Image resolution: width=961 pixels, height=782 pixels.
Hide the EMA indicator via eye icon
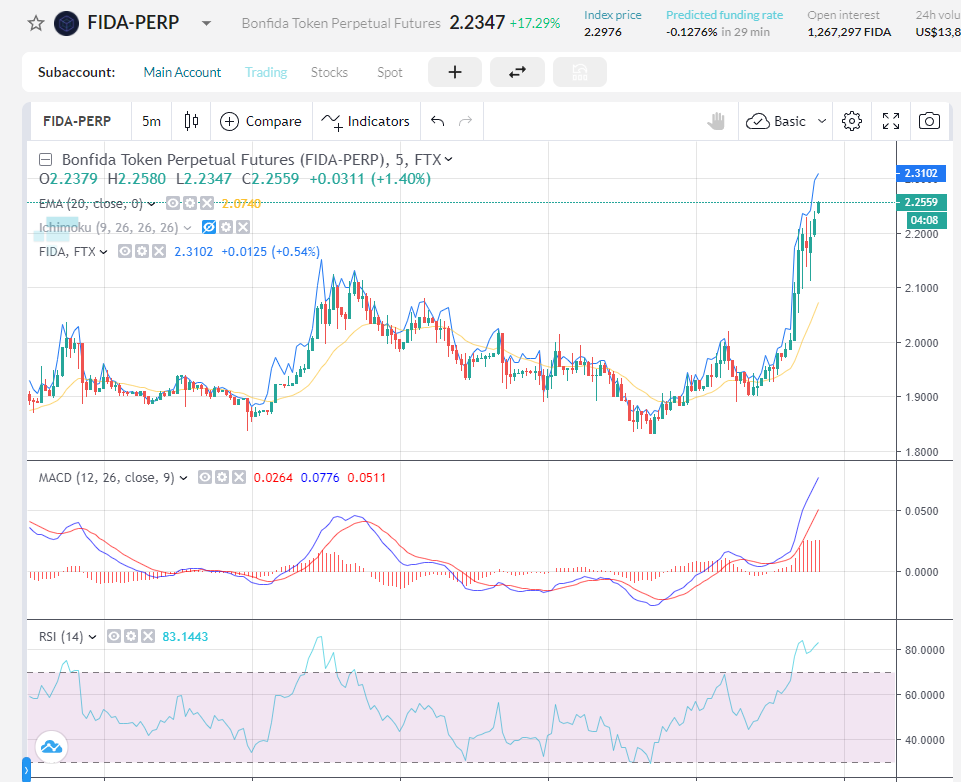click(x=173, y=203)
